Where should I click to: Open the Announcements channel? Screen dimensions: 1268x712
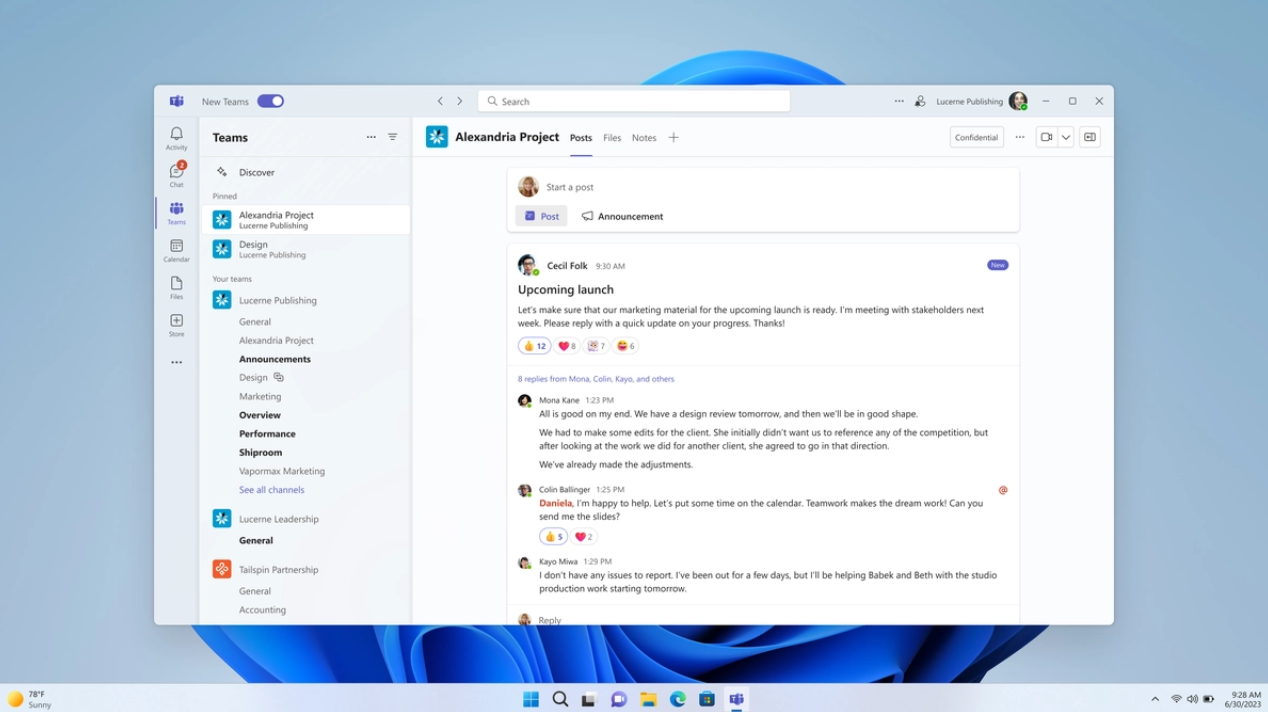coord(275,359)
